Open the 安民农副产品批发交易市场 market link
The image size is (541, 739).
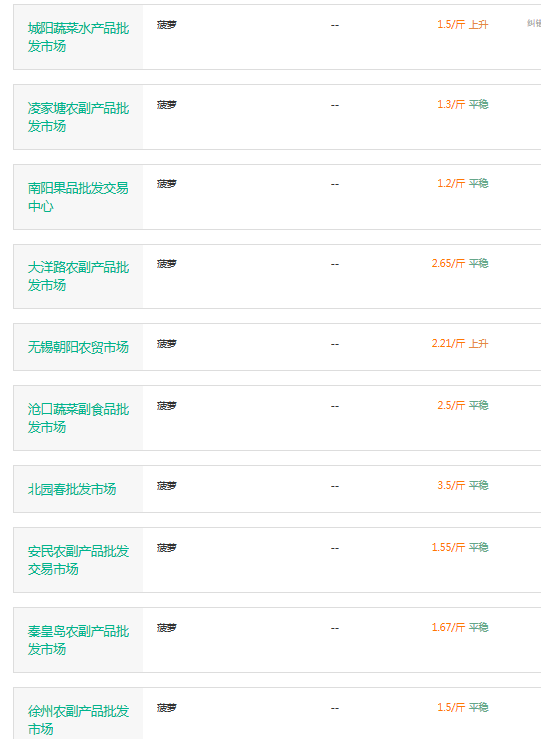click(78, 560)
